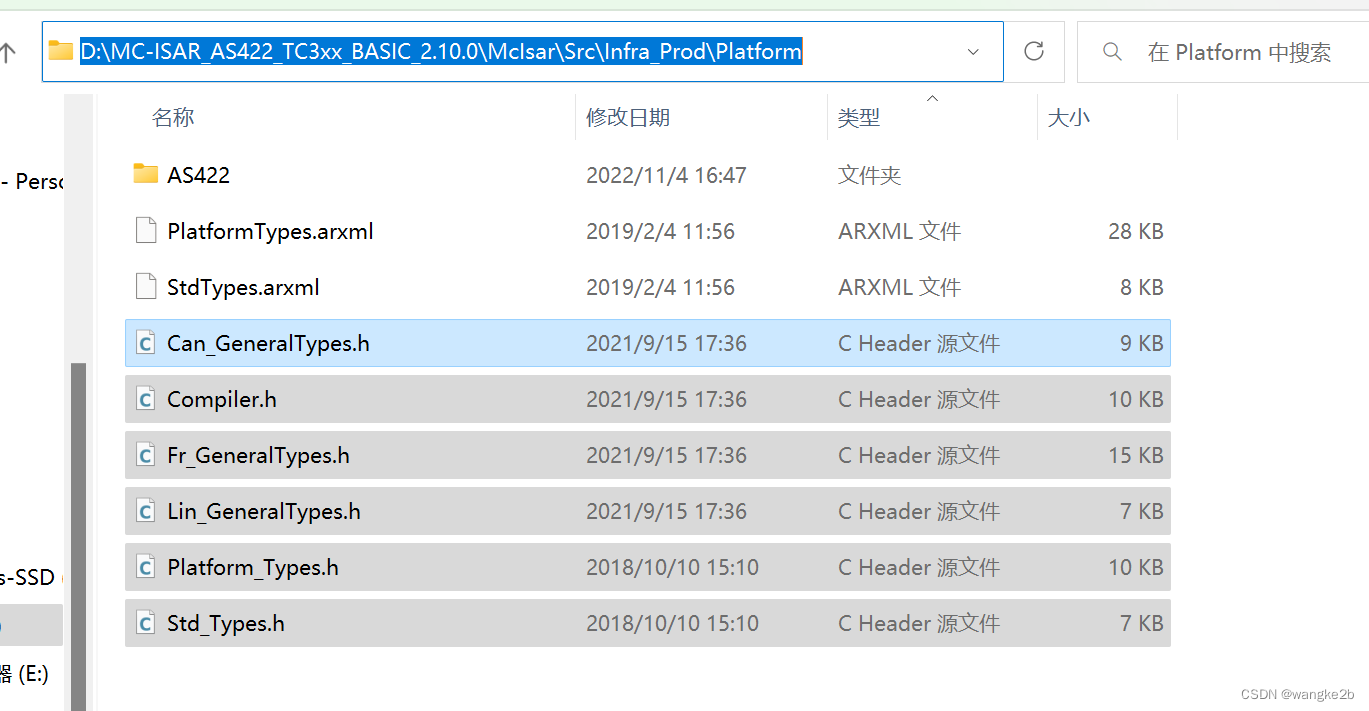Click the Platform_Types.h C header icon

(146, 567)
